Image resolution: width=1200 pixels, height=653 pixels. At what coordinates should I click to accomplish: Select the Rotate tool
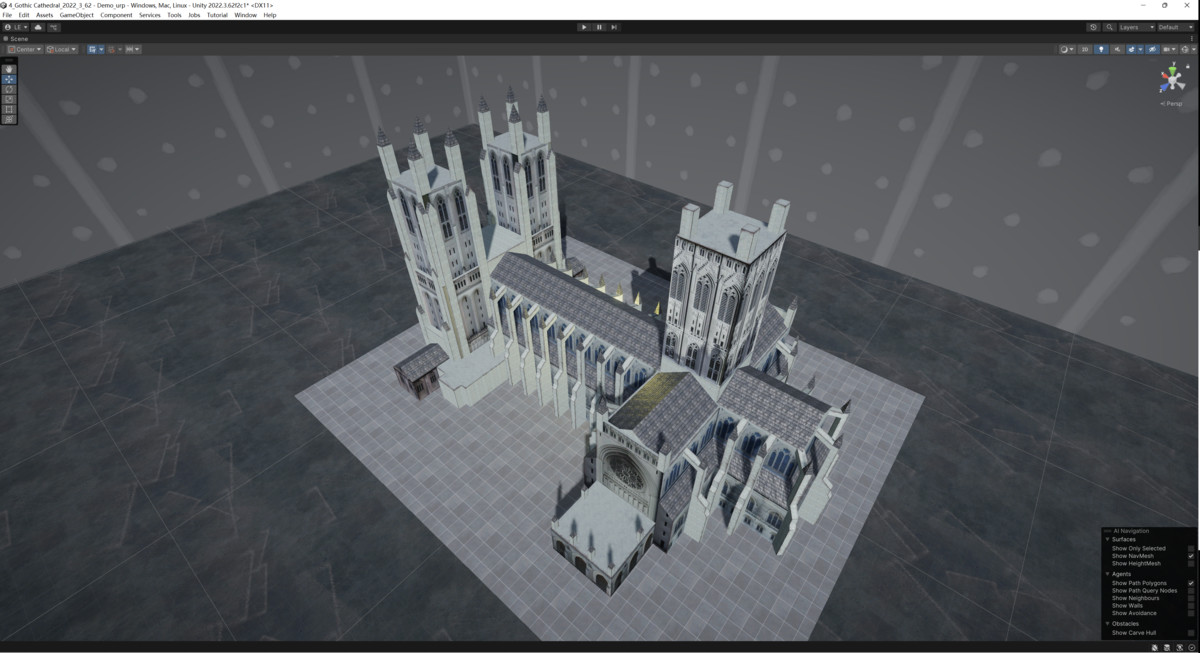(9, 89)
